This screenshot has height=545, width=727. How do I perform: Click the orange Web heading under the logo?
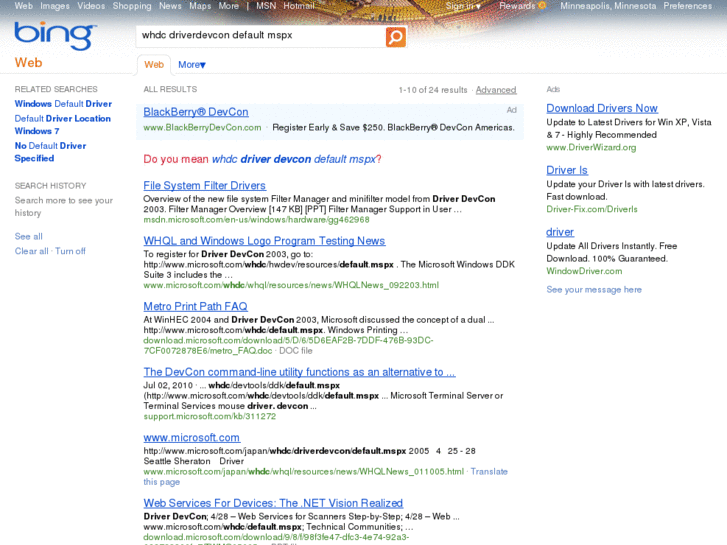[28, 63]
